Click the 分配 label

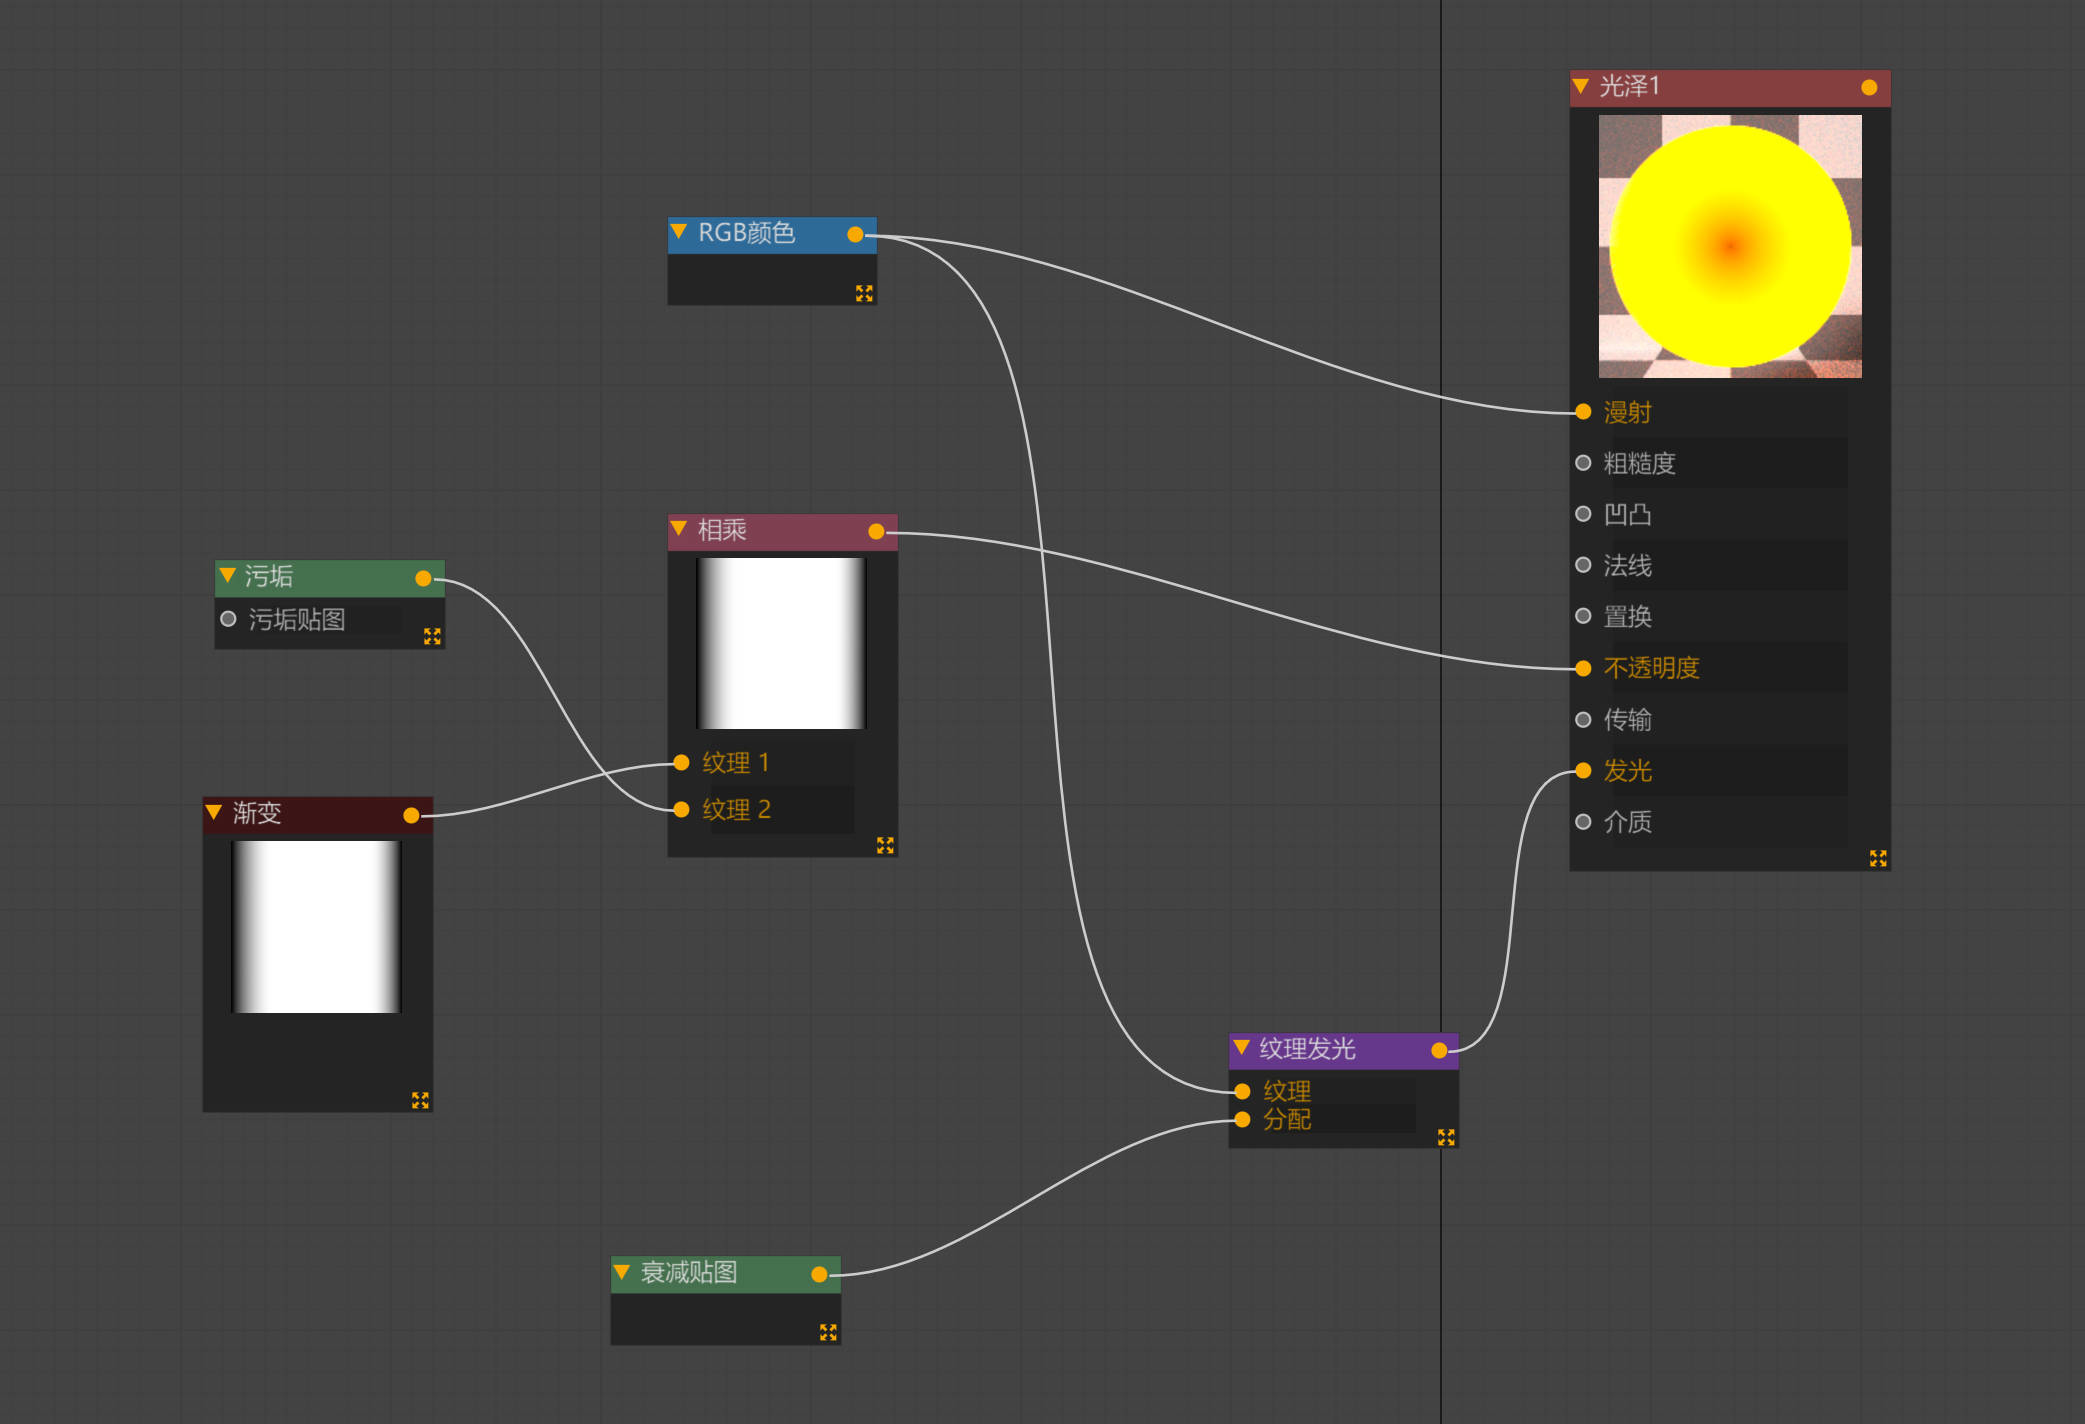(1287, 1119)
